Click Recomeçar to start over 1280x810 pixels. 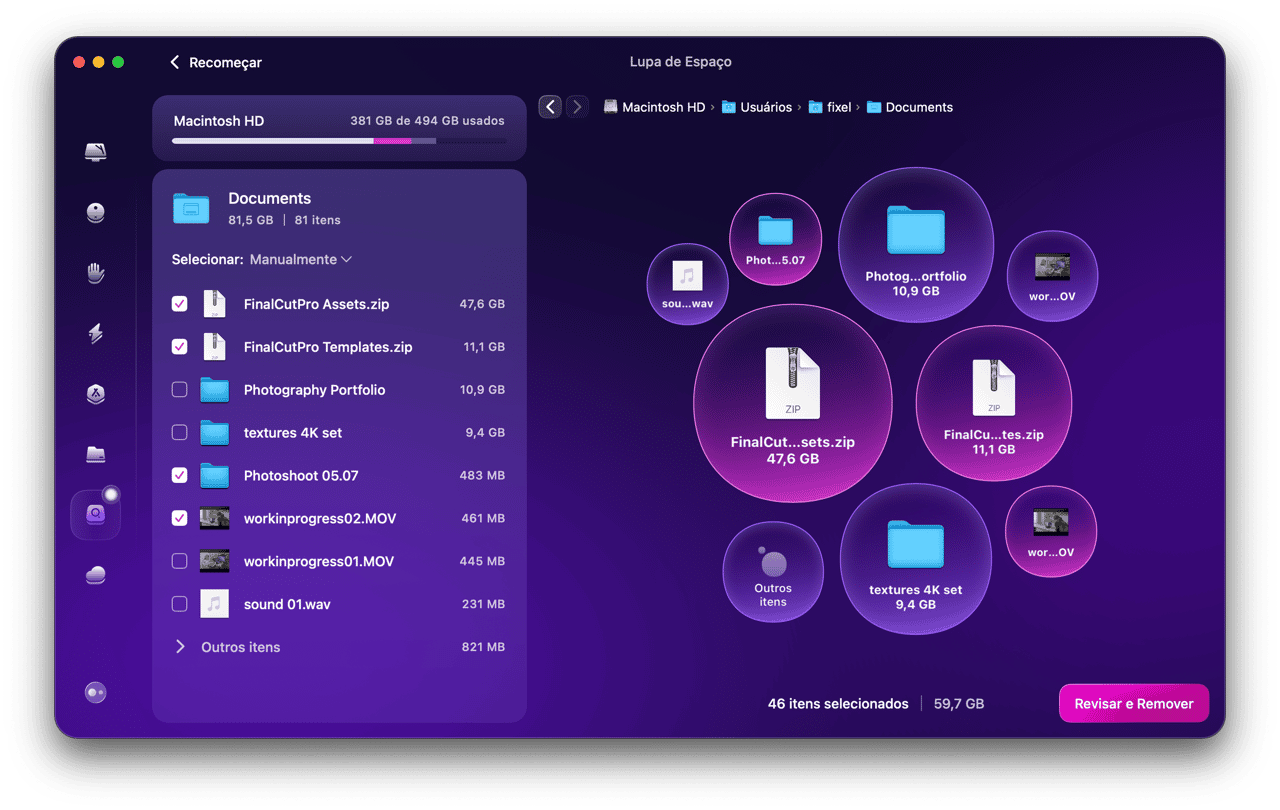click(x=216, y=62)
